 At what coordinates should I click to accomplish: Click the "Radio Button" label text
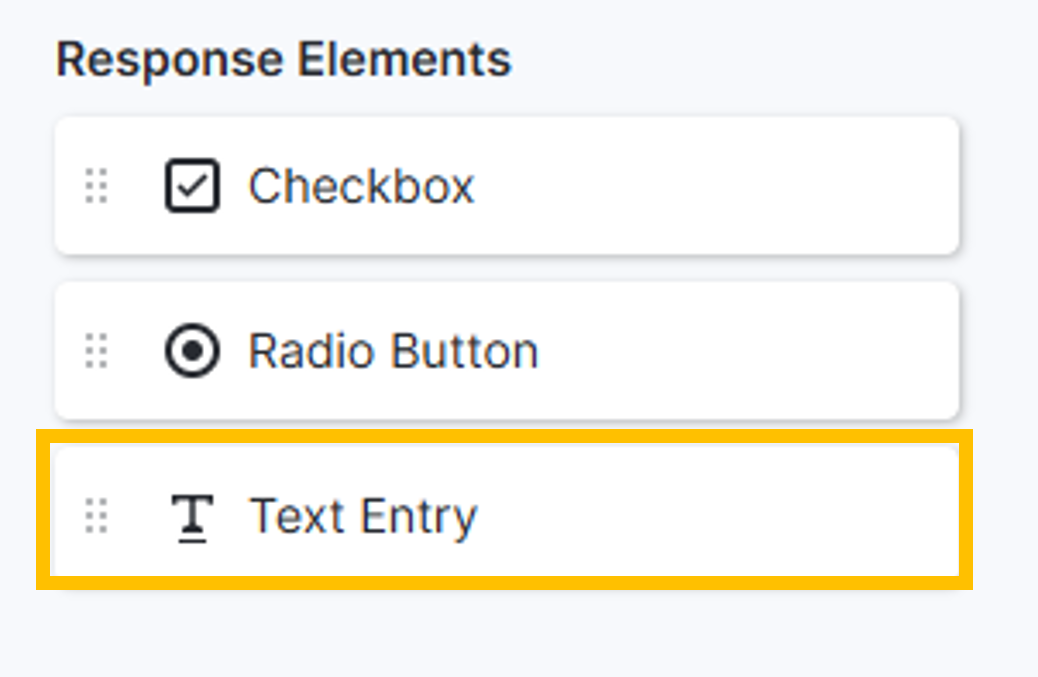[393, 351]
